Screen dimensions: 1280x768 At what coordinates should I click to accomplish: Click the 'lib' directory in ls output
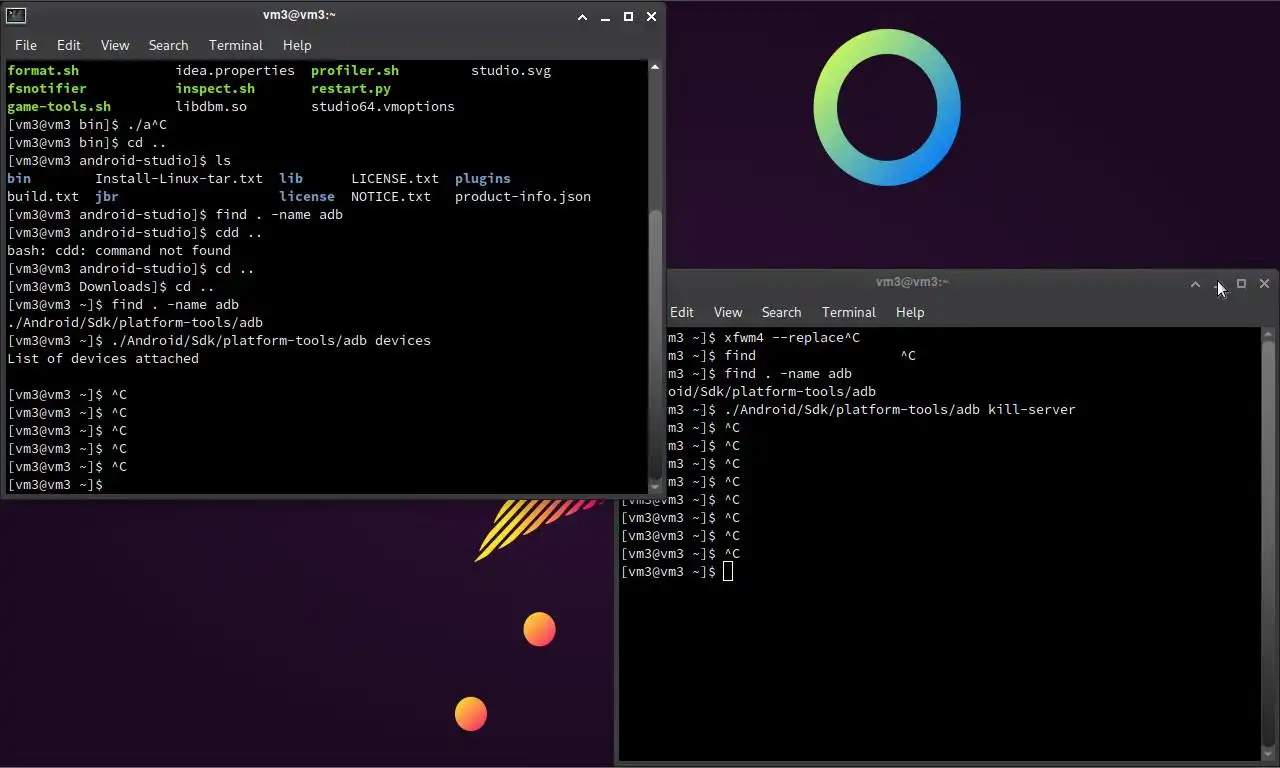click(291, 178)
